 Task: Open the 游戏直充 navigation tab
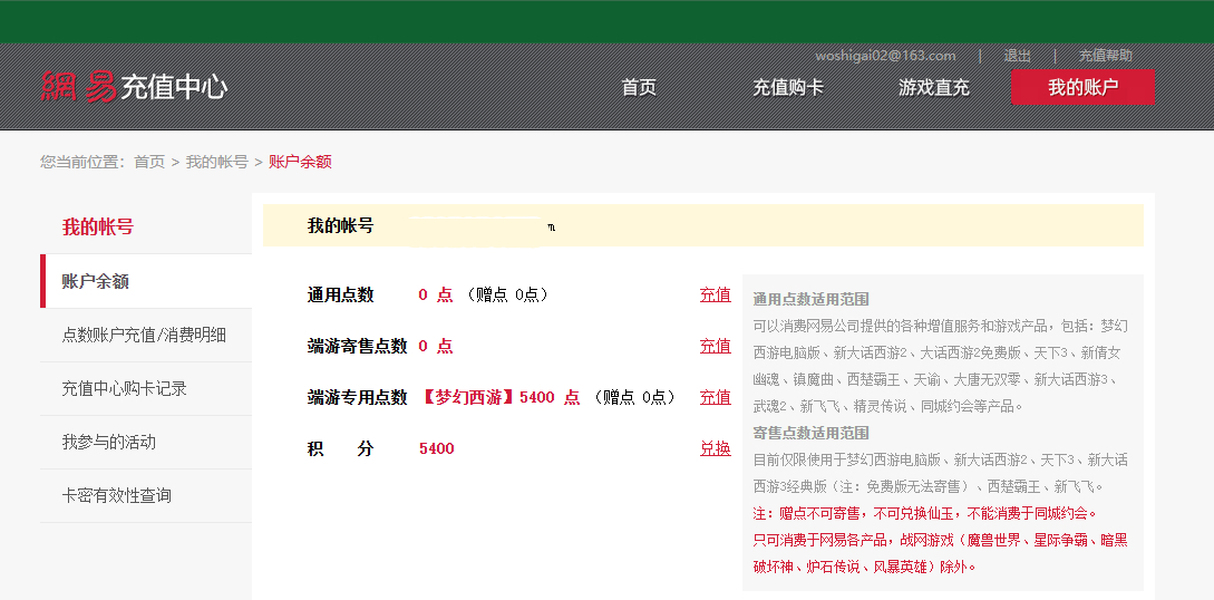(934, 87)
